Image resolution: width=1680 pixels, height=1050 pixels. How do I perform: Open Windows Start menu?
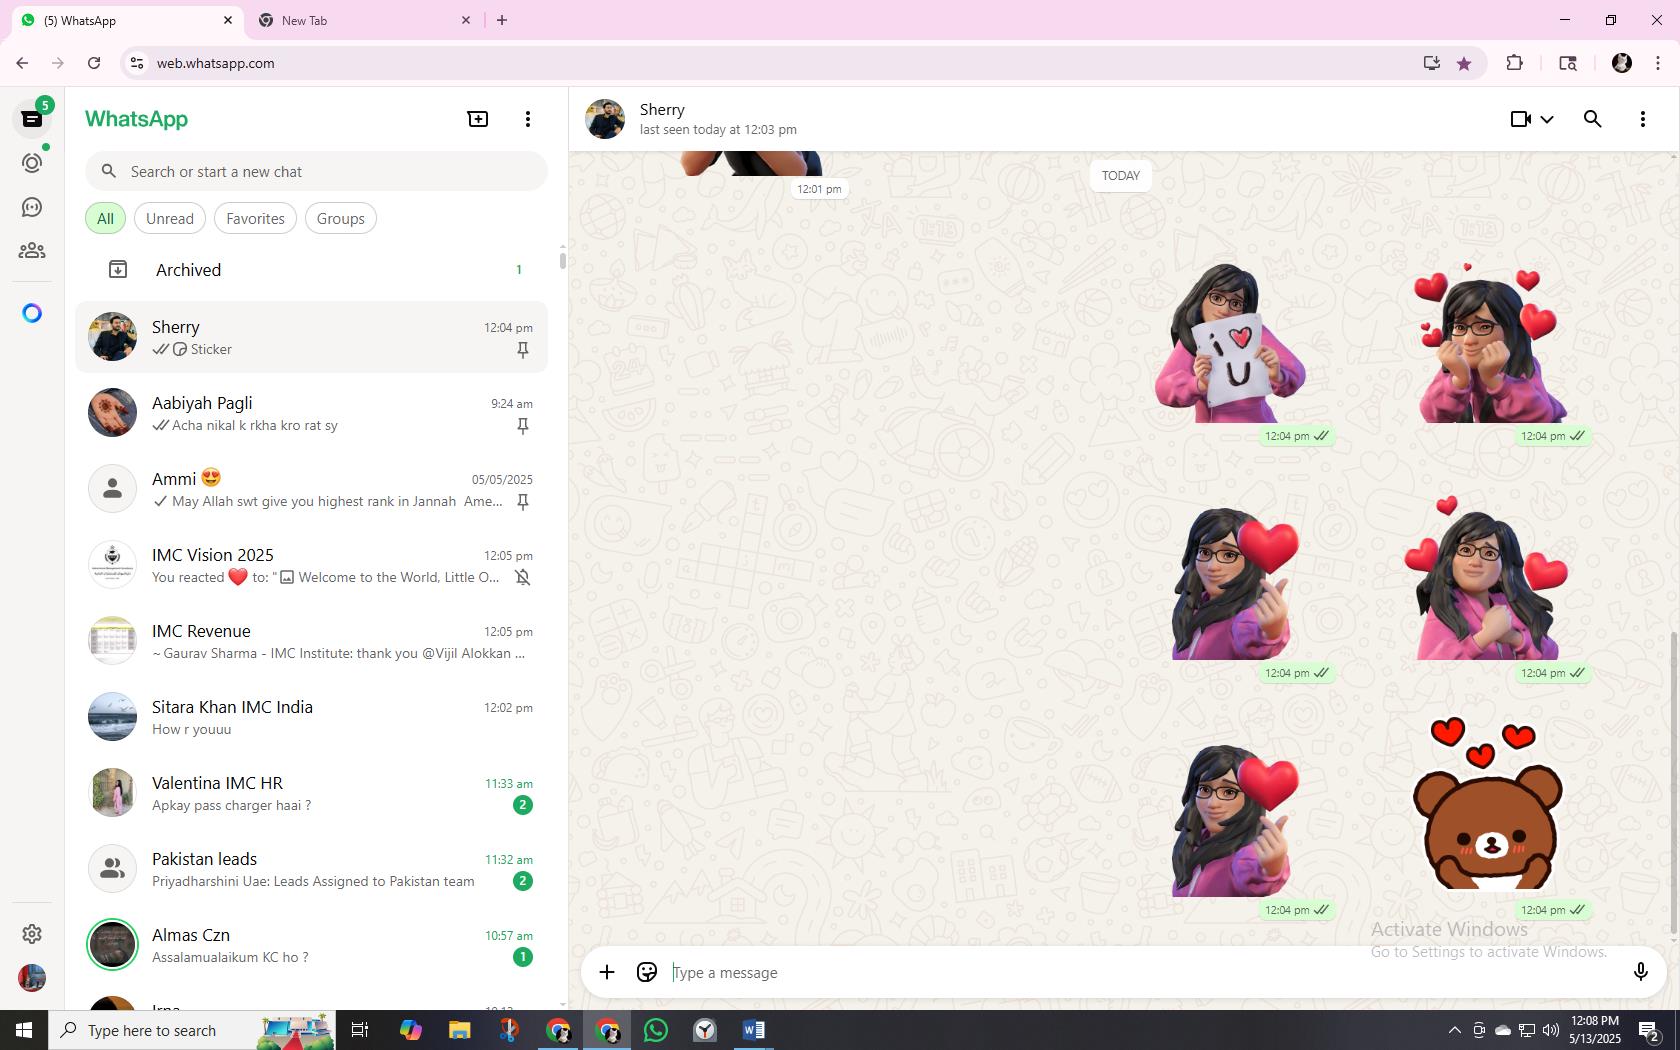(x=24, y=1030)
